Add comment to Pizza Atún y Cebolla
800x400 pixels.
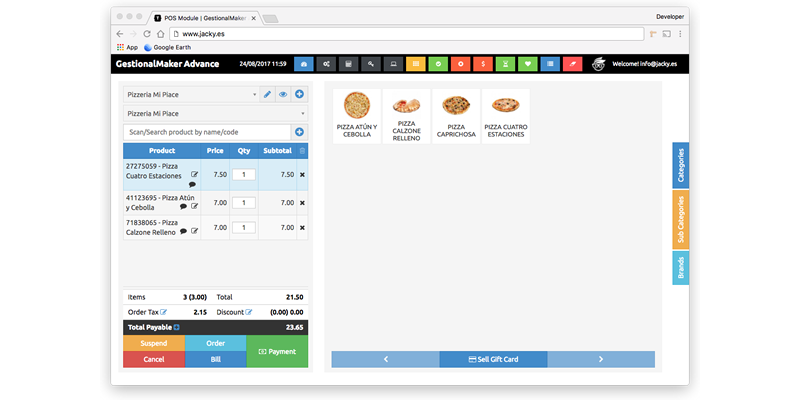183,207
